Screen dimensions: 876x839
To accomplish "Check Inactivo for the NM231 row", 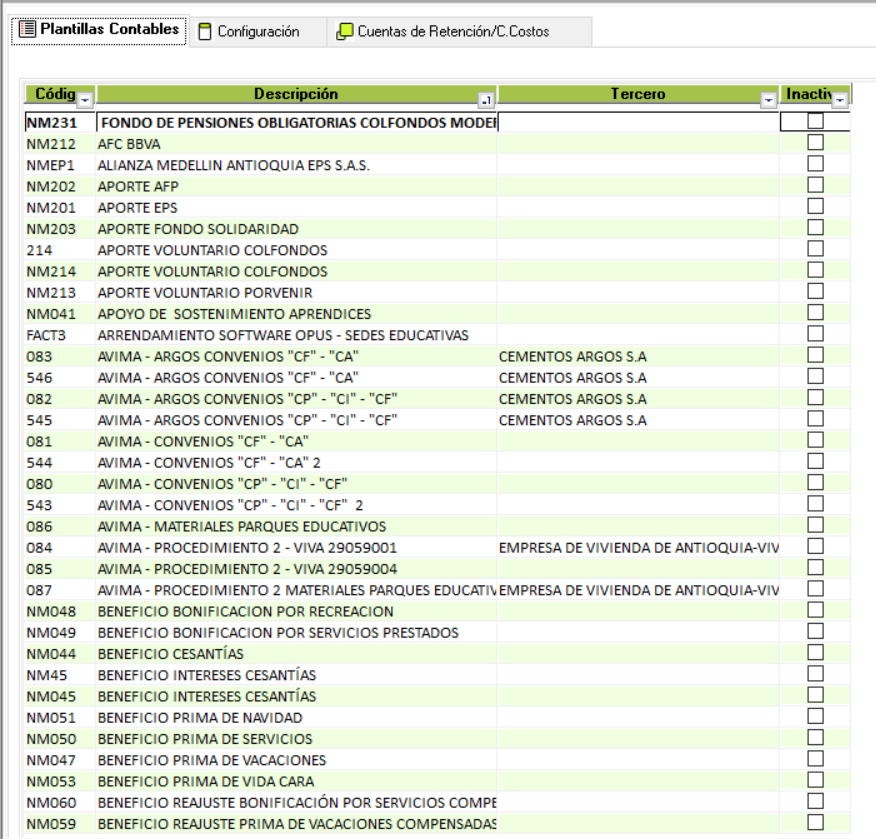I will point(815,121).
